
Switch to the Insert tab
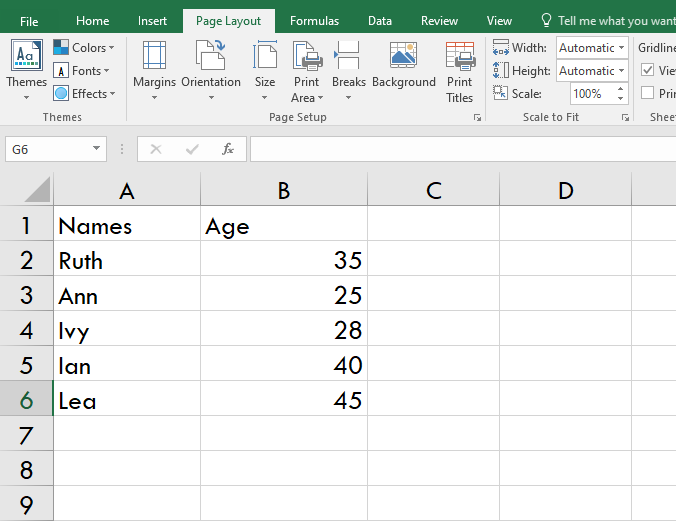click(152, 21)
